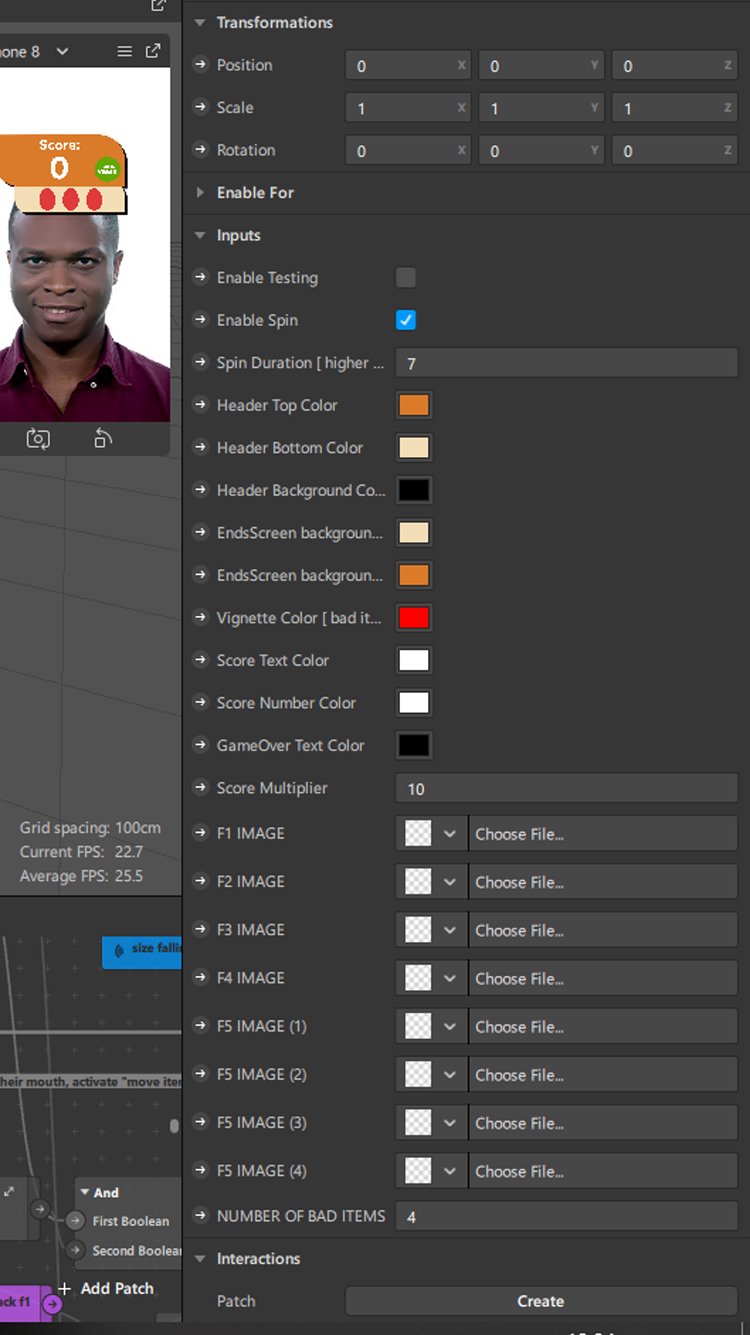Click the arrow icon beside Score Multiplier
This screenshot has width=750, height=1335.
pos(202,788)
